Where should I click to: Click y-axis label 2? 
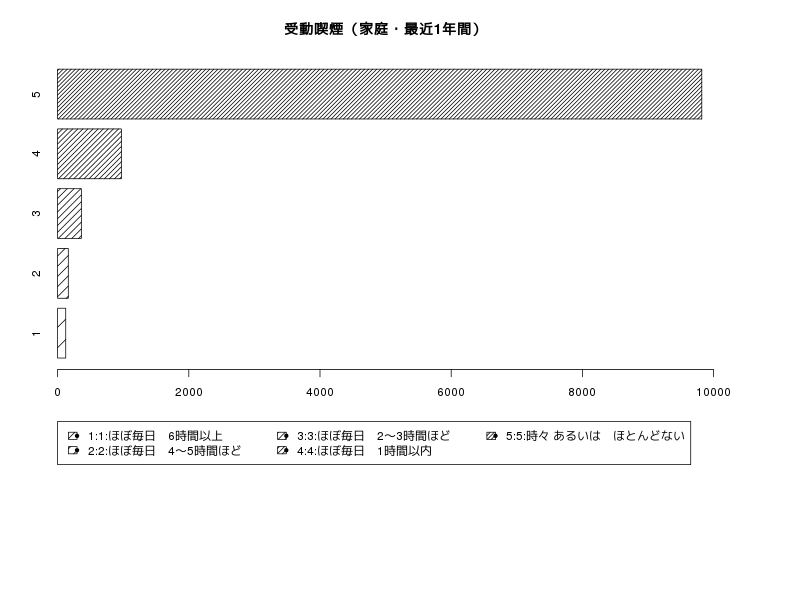36,273
